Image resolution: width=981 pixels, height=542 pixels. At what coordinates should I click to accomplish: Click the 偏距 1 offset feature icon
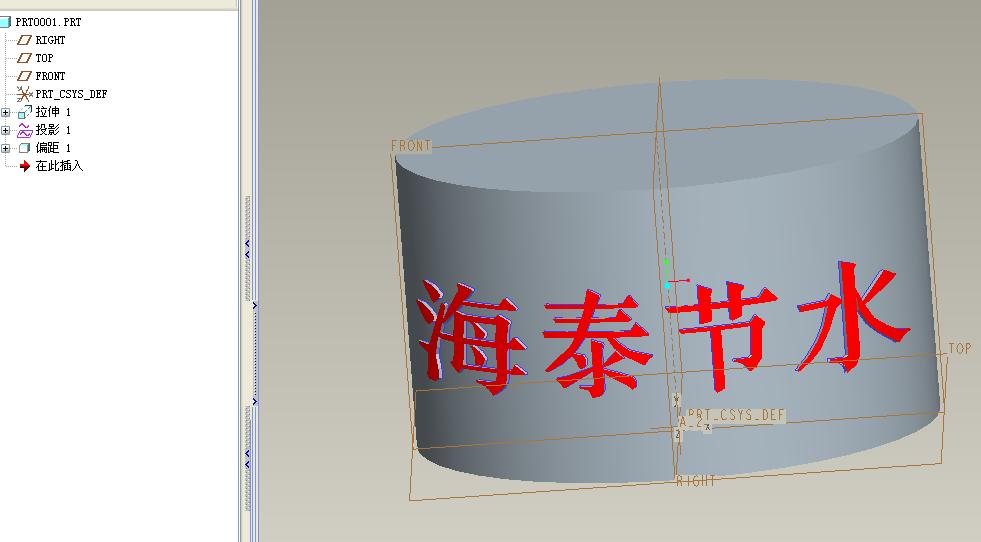click(24, 148)
